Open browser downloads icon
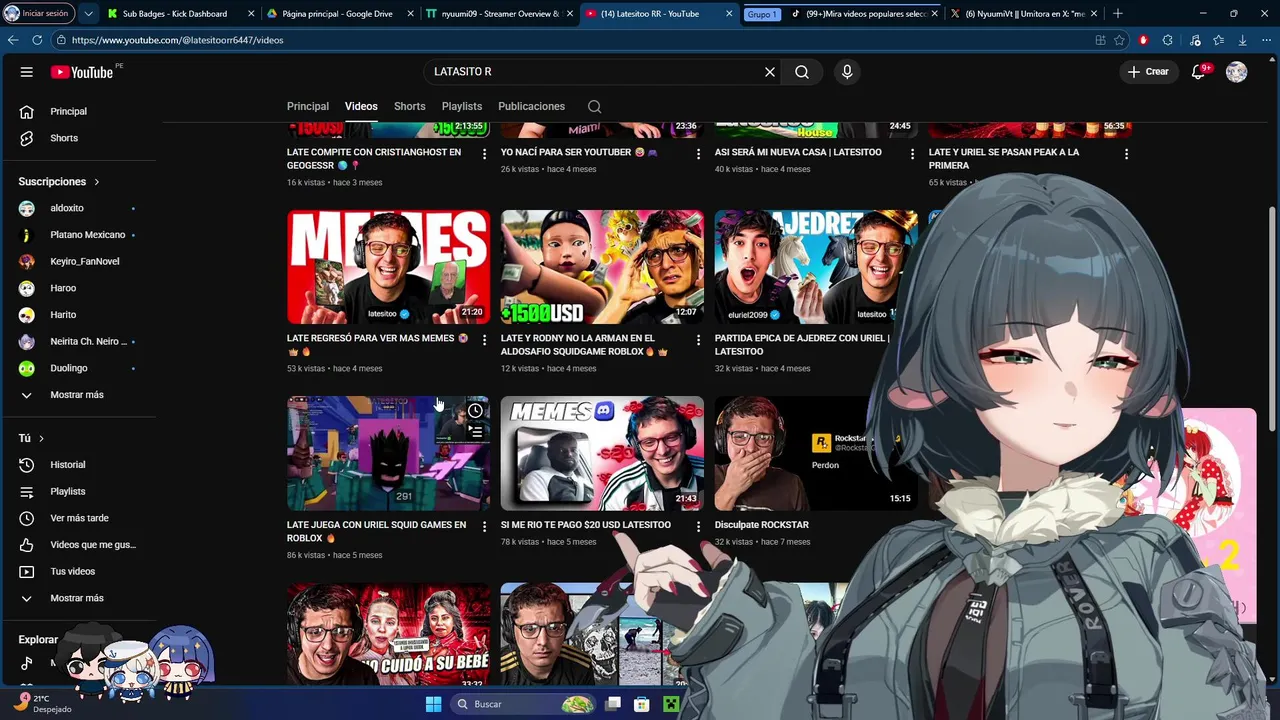The width and height of the screenshot is (1280, 720). click(1243, 40)
